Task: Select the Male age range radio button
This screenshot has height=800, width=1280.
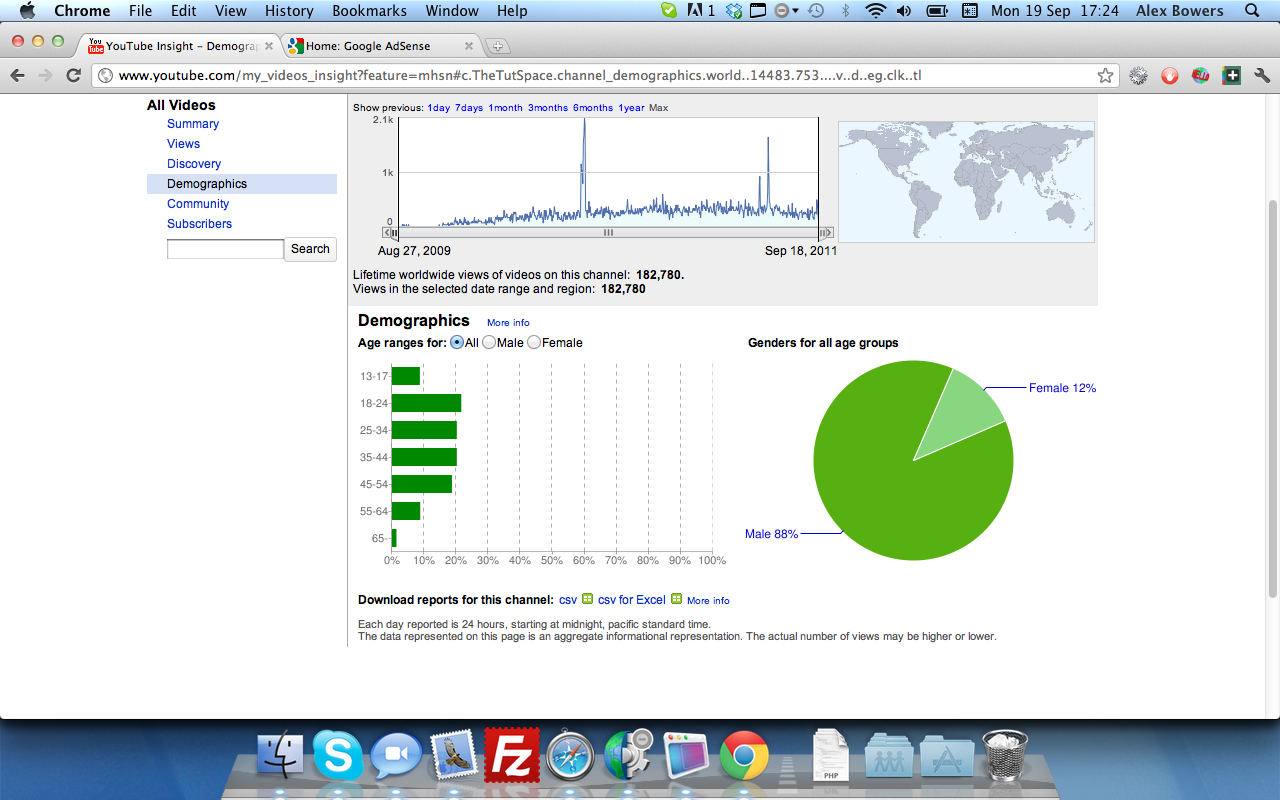Action: [x=489, y=343]
